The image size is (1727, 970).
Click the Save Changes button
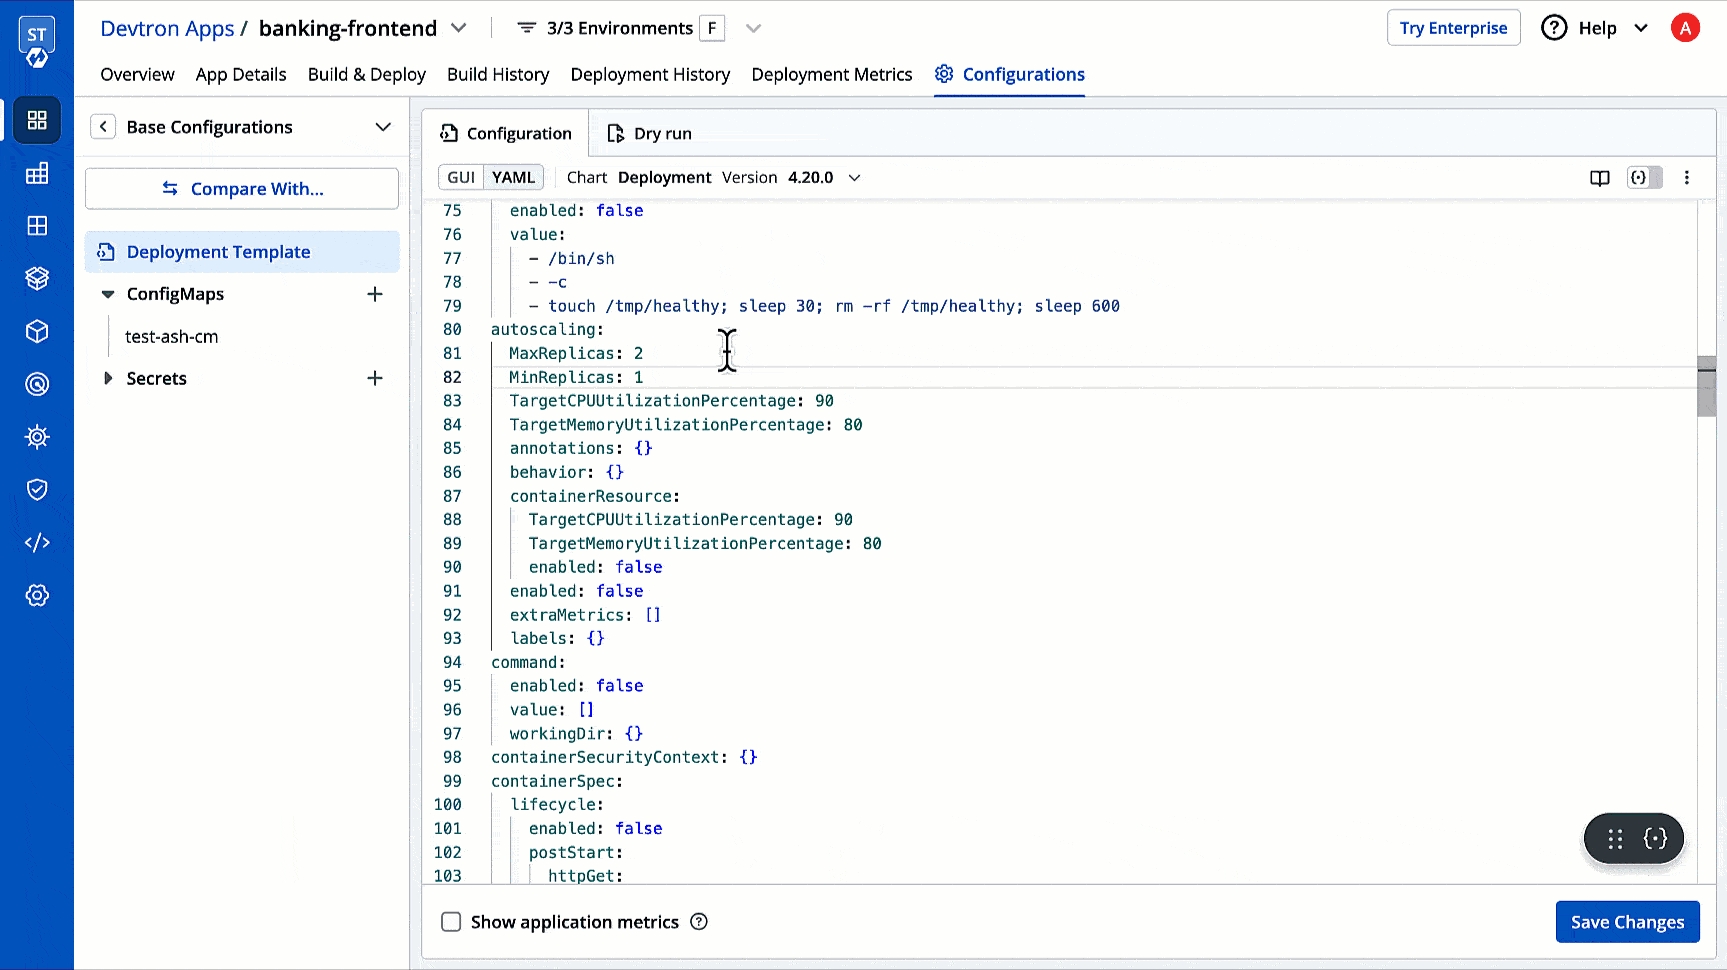(1627, 922)
